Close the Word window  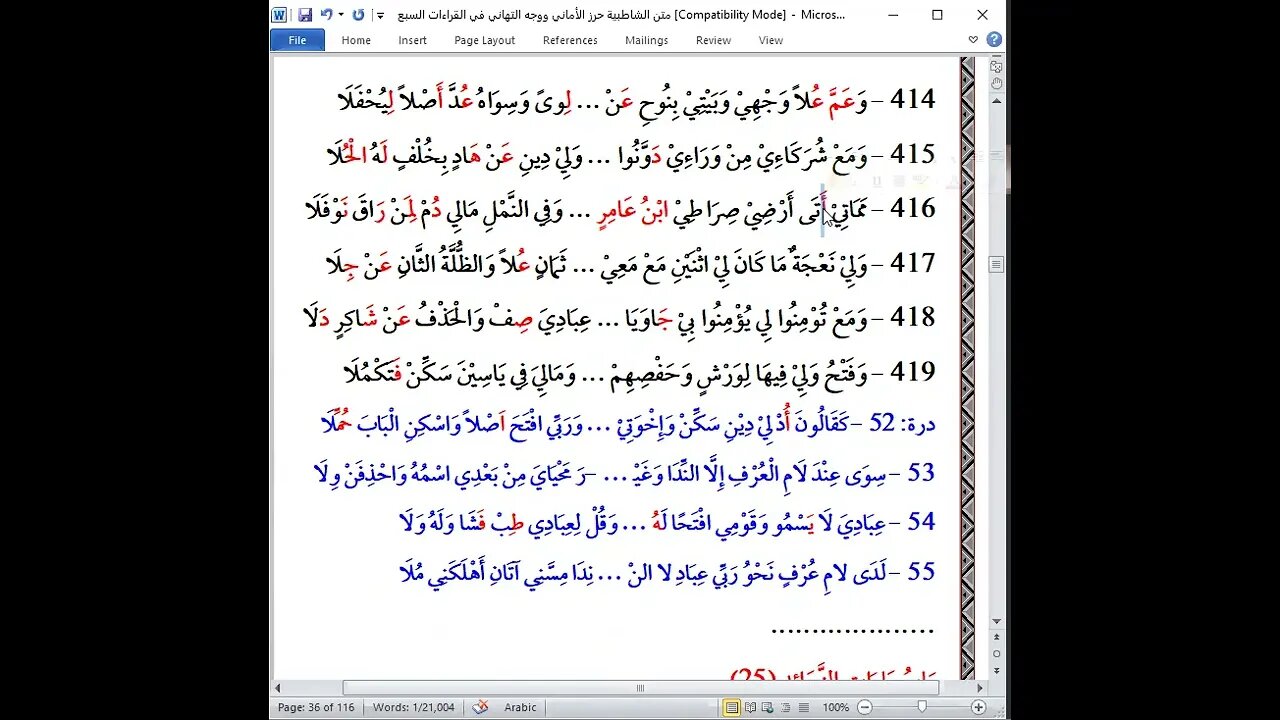[x=982, y=15]
